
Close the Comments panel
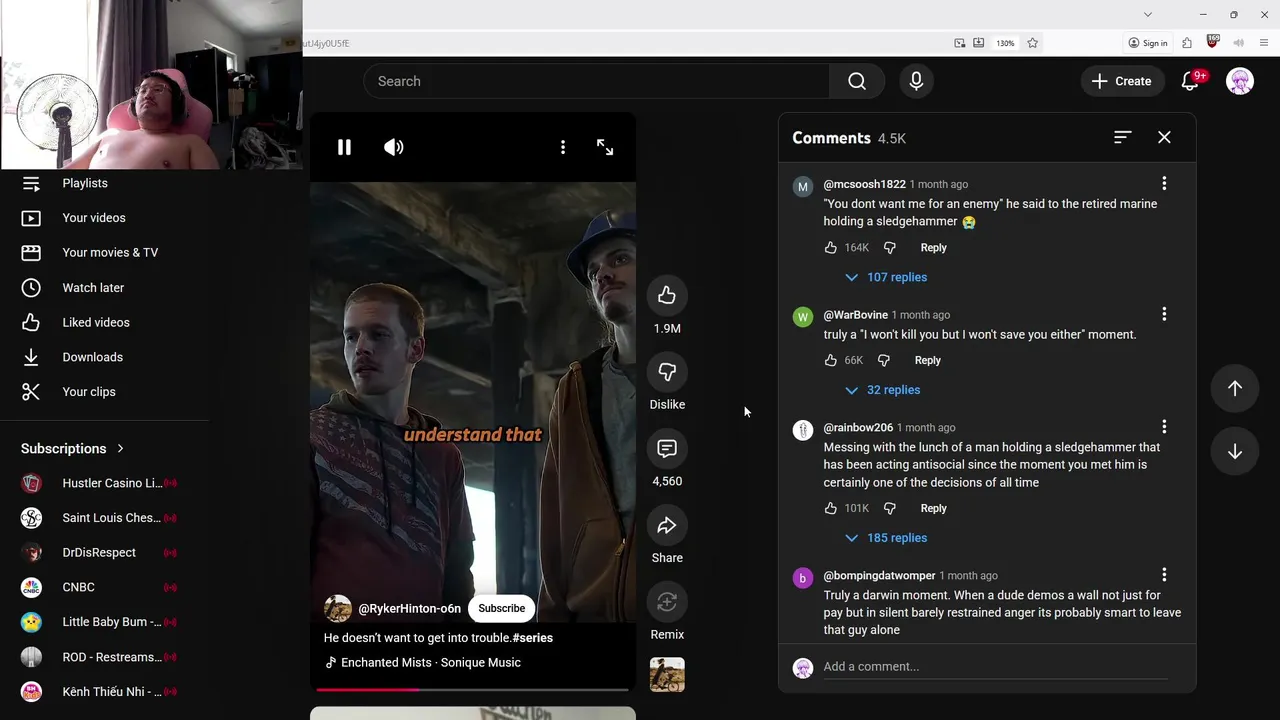1164,137
